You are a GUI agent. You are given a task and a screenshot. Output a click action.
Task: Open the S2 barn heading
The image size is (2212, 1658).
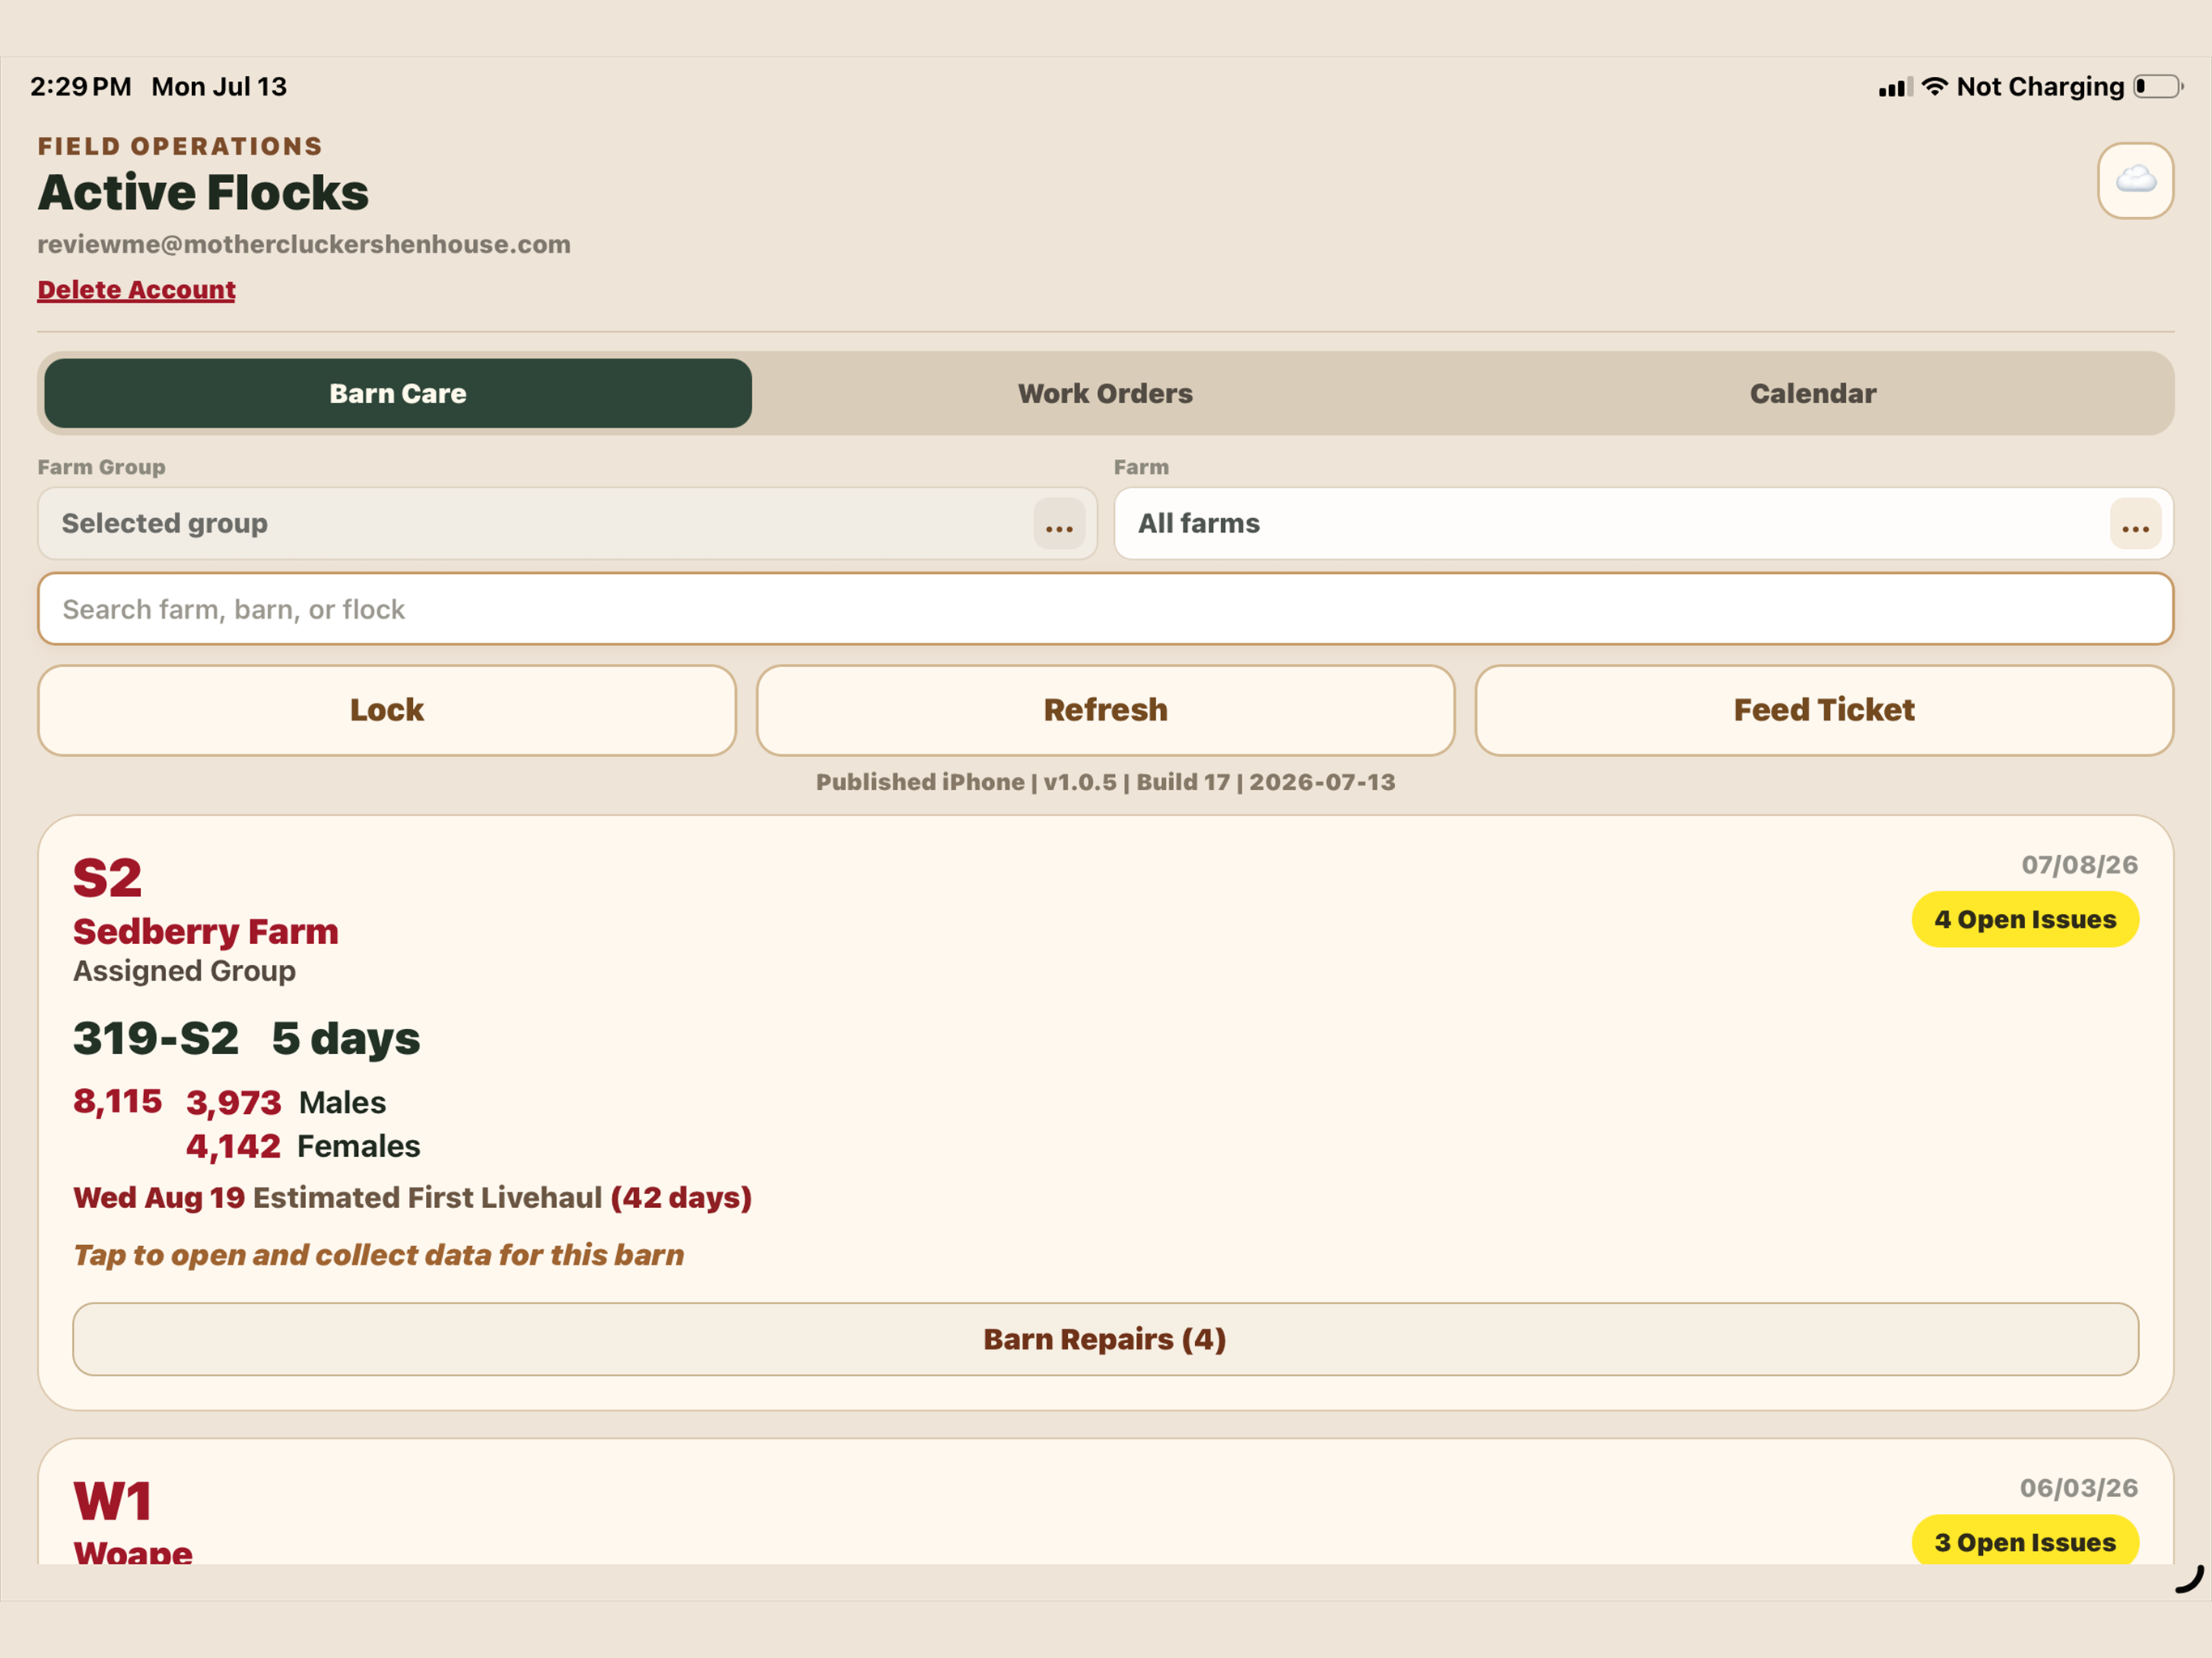point(108,879)
